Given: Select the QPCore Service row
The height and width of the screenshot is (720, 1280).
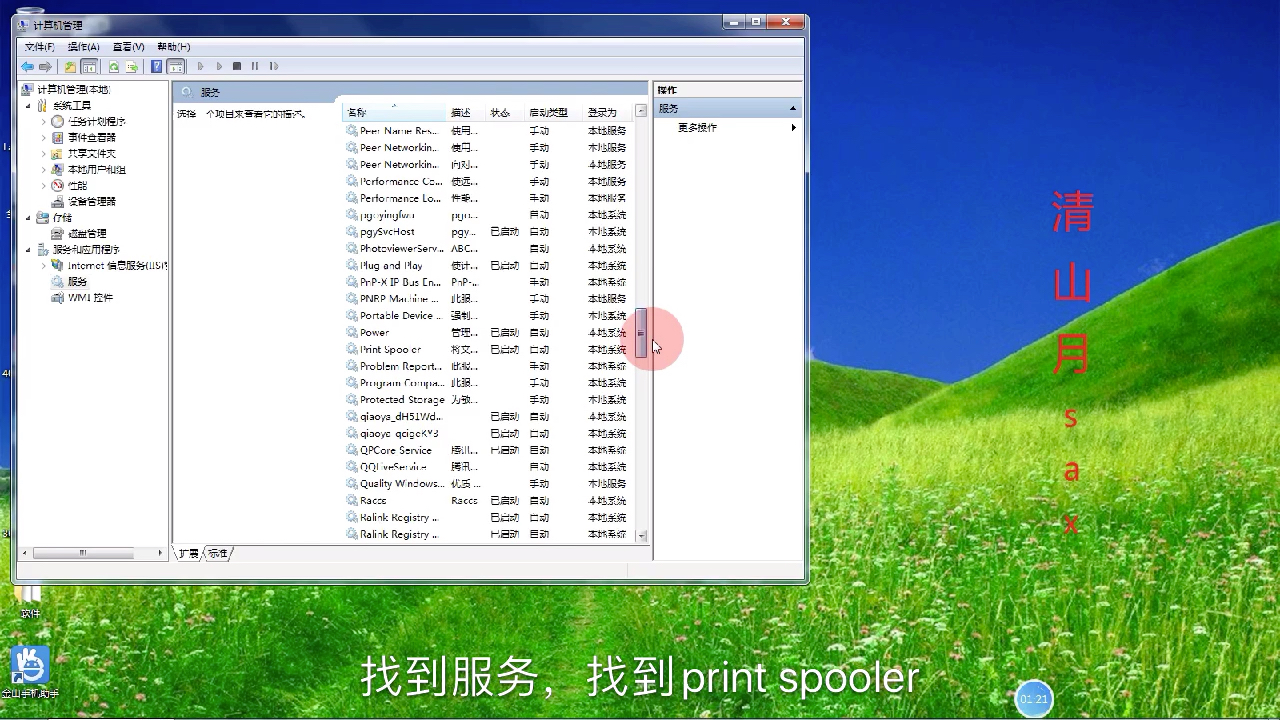Looking at the screenshot, I should (x=488, y=451).
